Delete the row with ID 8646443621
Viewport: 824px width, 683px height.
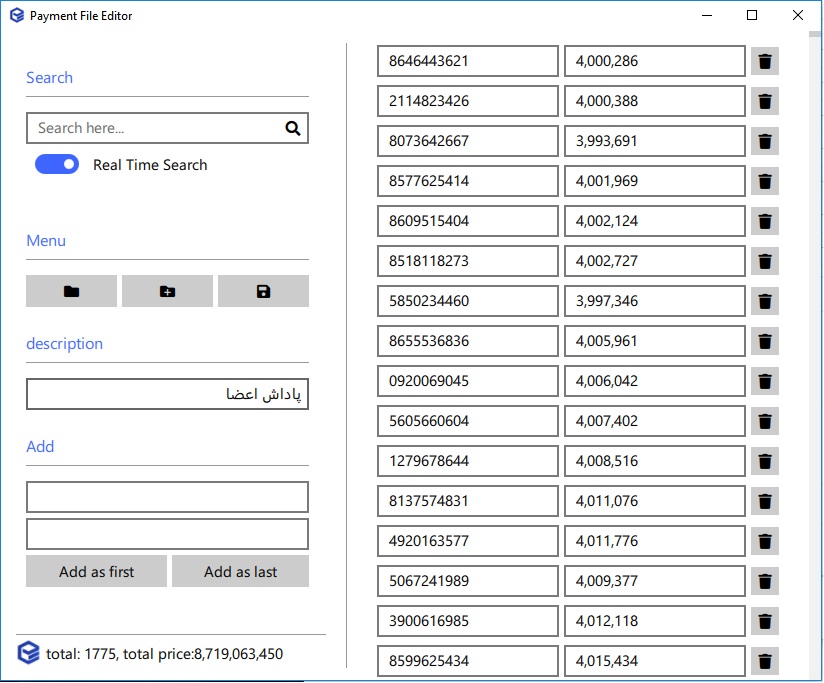(765, 61)
